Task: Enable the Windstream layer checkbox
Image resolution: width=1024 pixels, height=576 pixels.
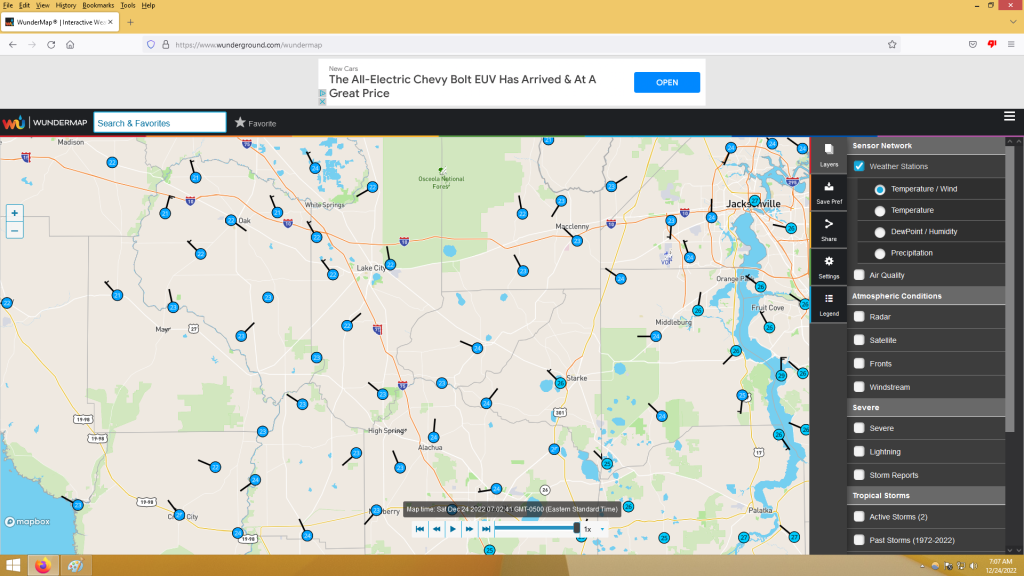Action: 859,387
